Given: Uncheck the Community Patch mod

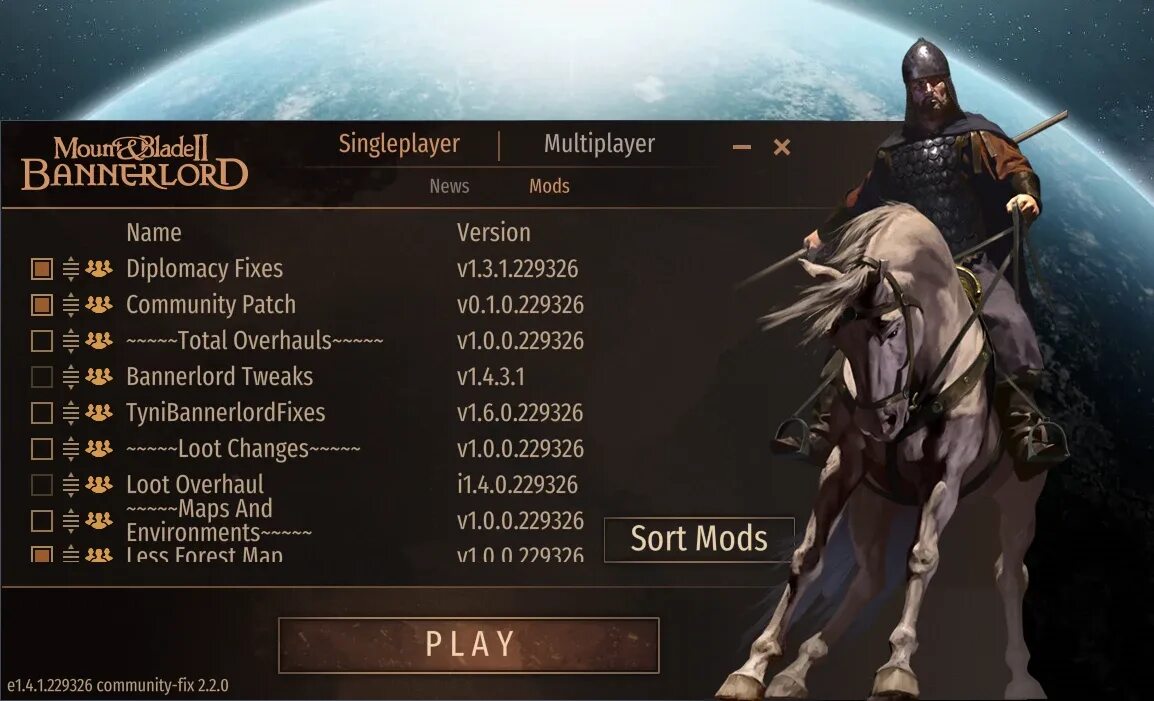Looking at the screenshot, I should click(x=42, y=305).
